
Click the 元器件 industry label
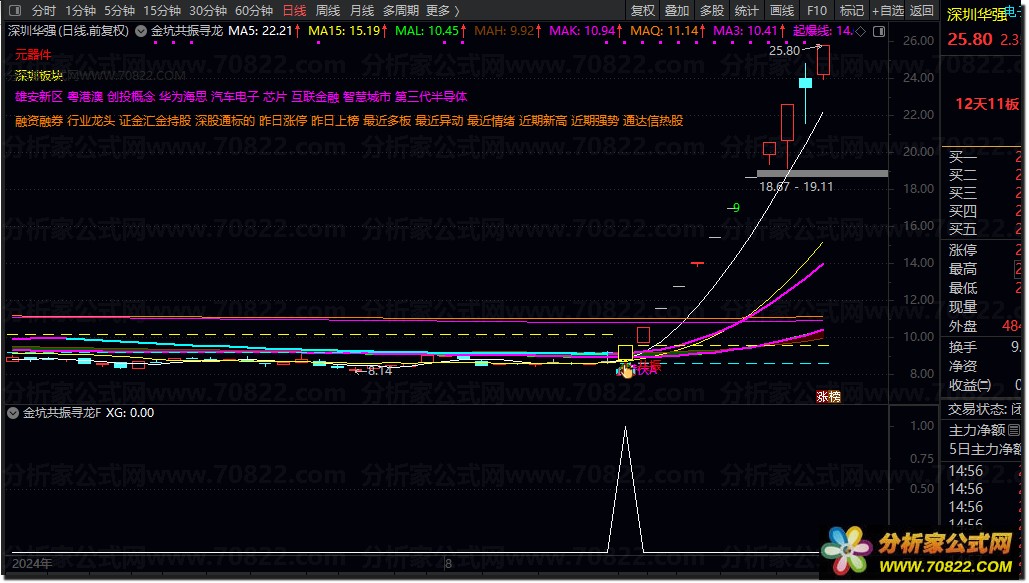click(x=33, y=54)
